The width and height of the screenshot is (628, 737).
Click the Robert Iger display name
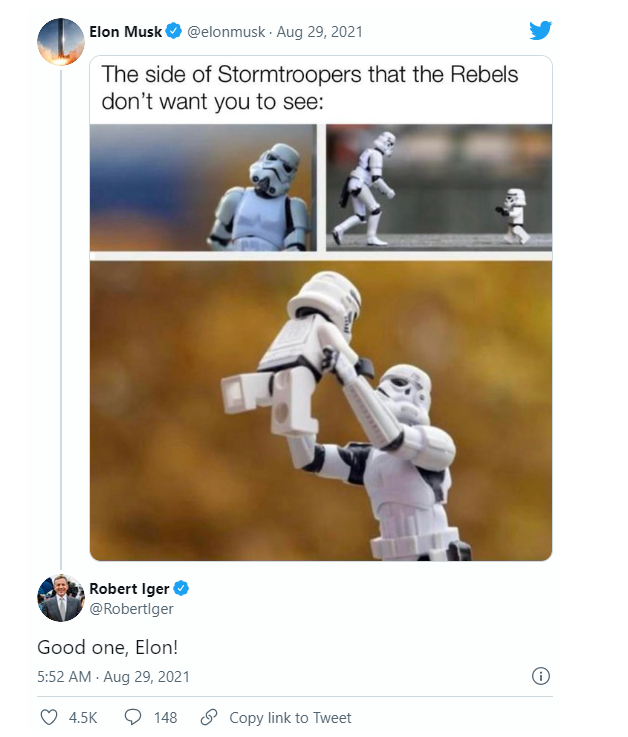(x=130, y=588)
